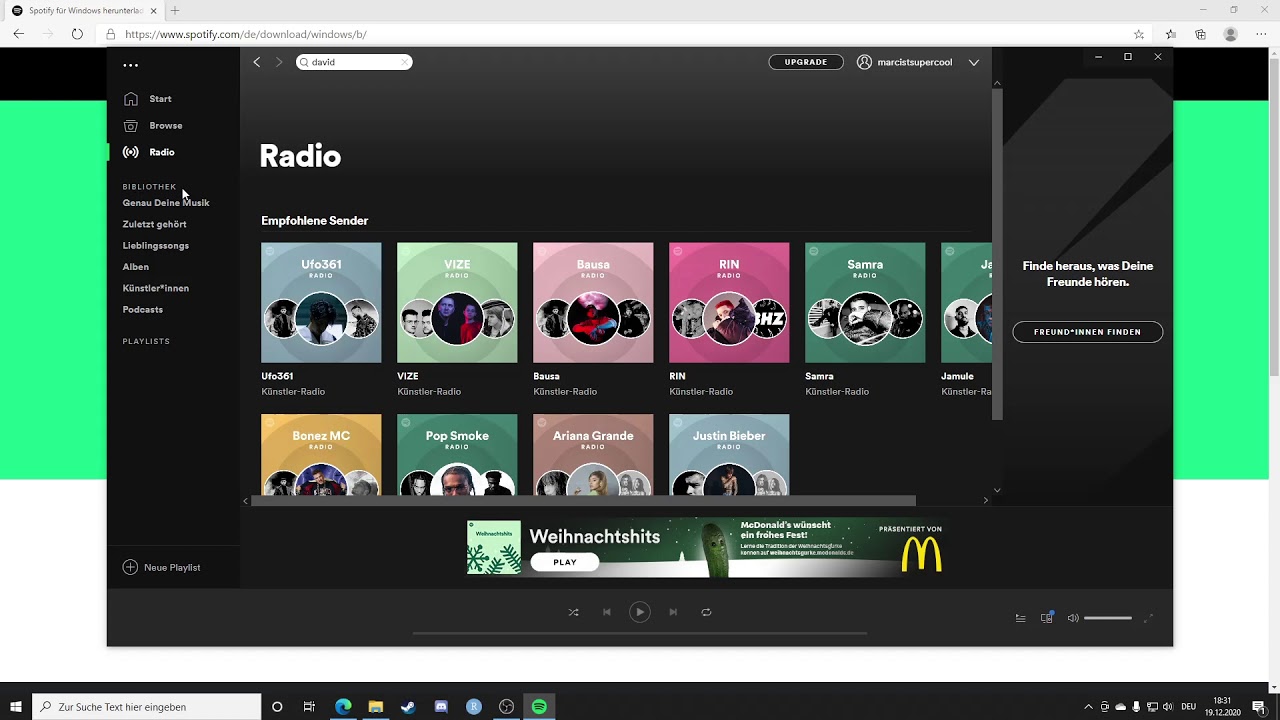Click the UPGRADE button

click(806, 62)
